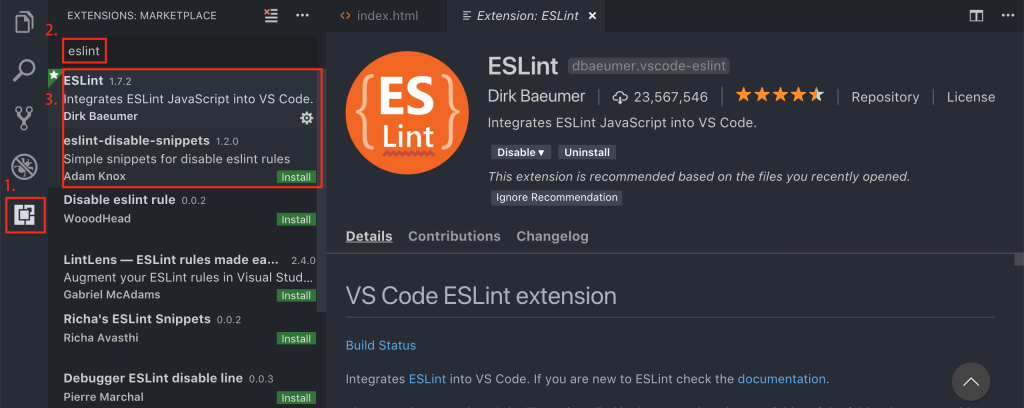Screen dimensions: 1024x408
Task: Install Disable eslint rule extension
Action: pos(296,219)
